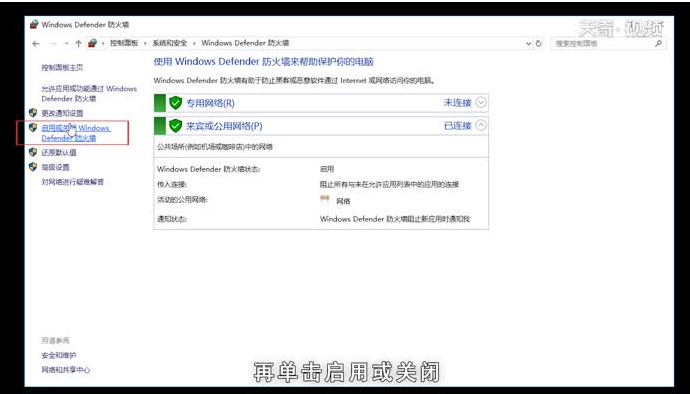Screen dimensions: 690x394
Task: Click 活动的公用网络 label
Action: click(182, 199)
